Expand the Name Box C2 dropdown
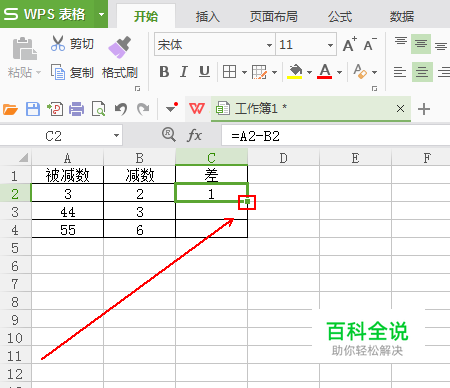 coord(116,135)
